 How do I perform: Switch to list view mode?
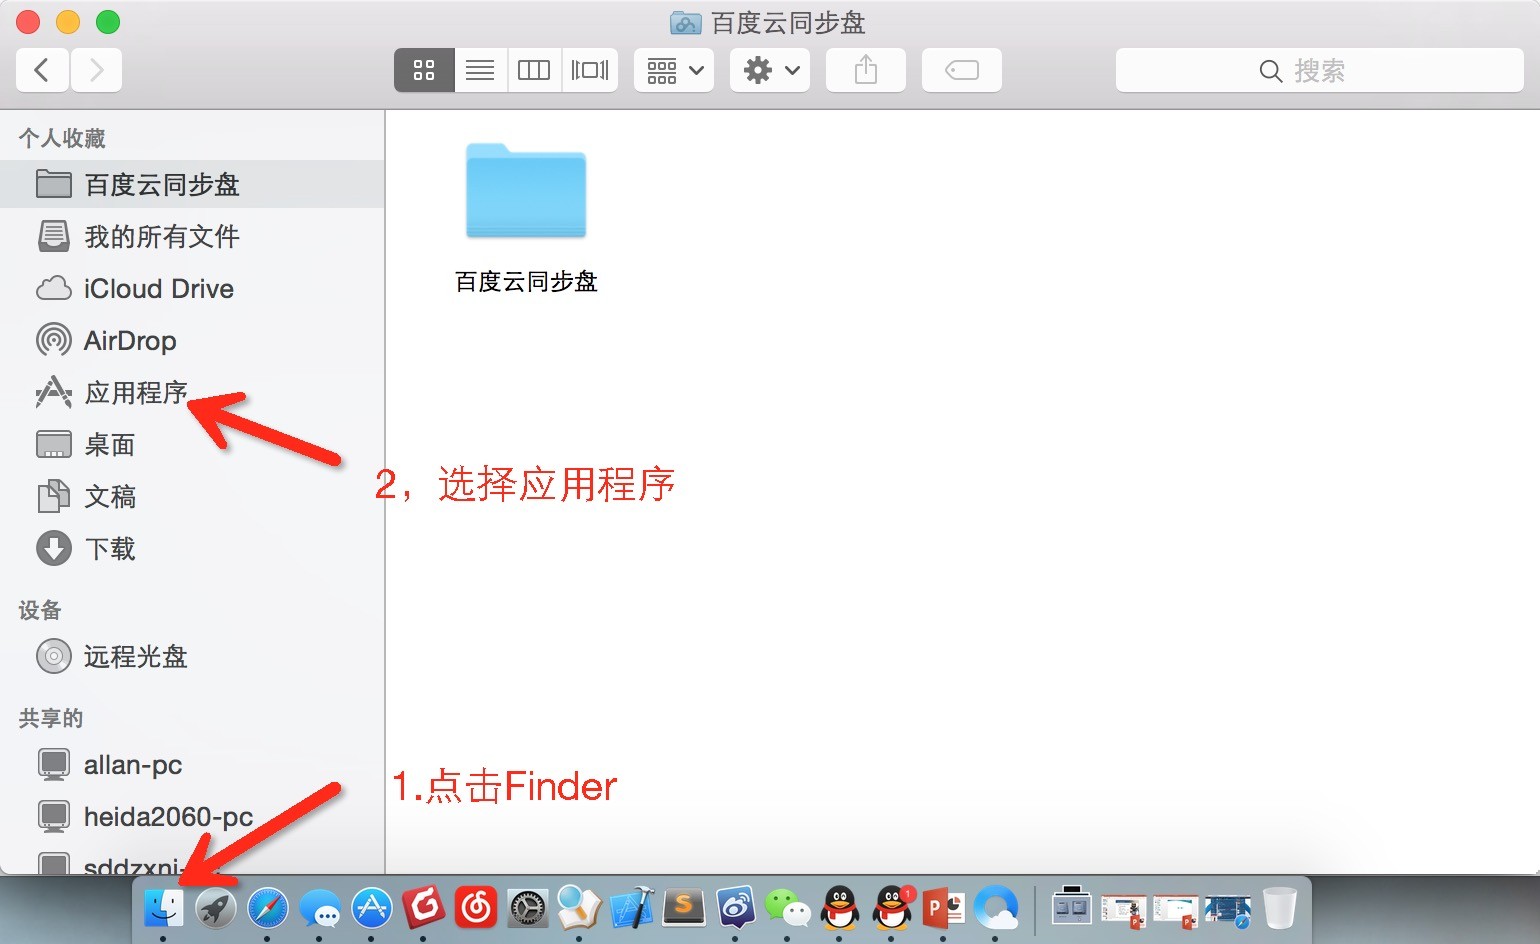click(x=480, y=70)
